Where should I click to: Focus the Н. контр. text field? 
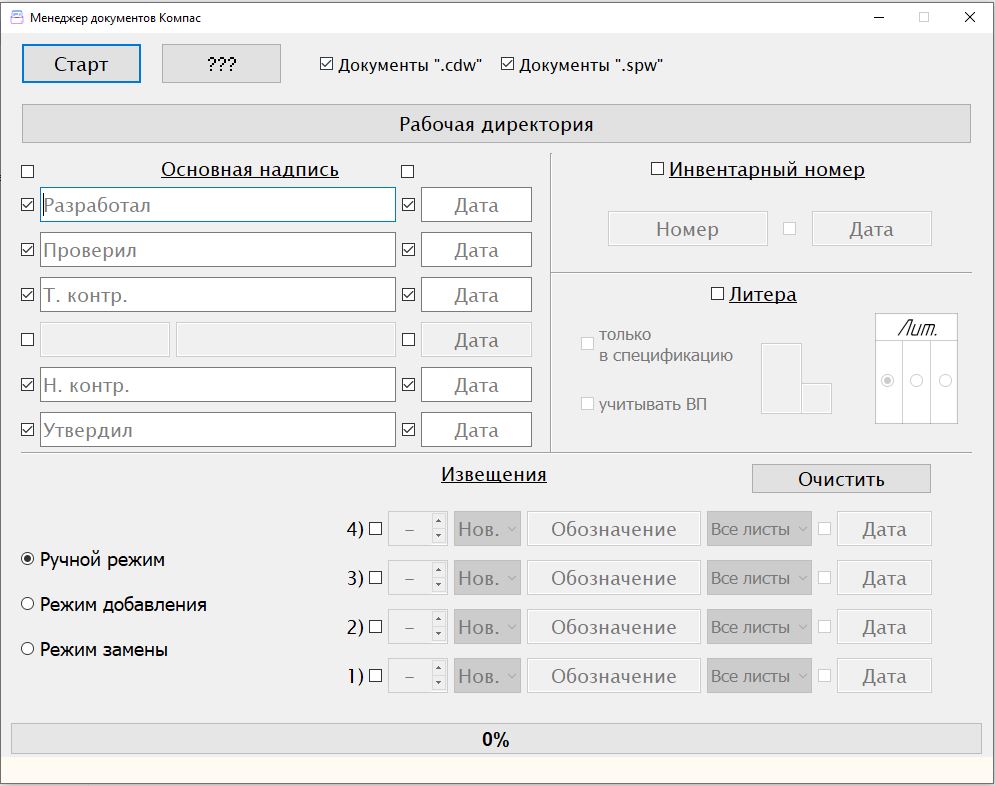(x=218, y=384)
